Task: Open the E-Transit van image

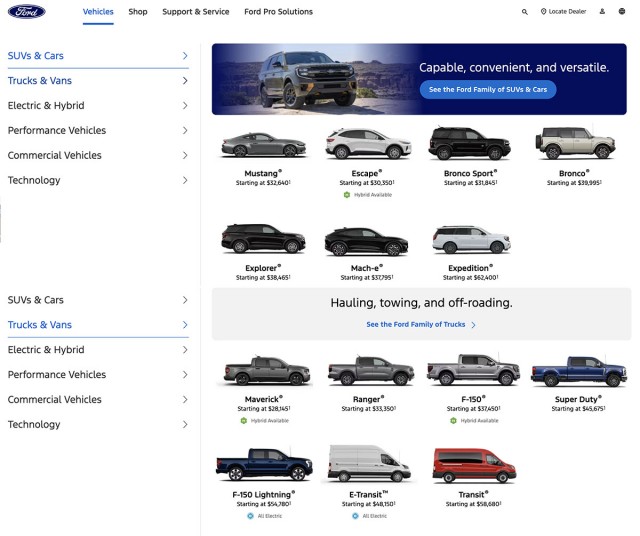Action: click(369, 463)
